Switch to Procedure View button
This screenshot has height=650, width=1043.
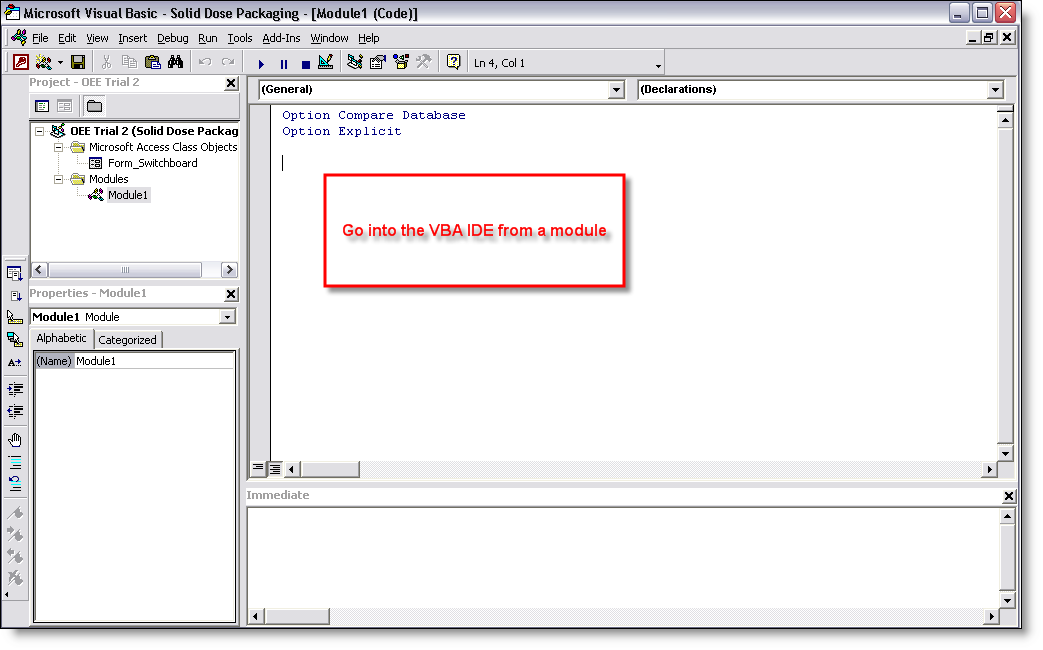point(258,468)
